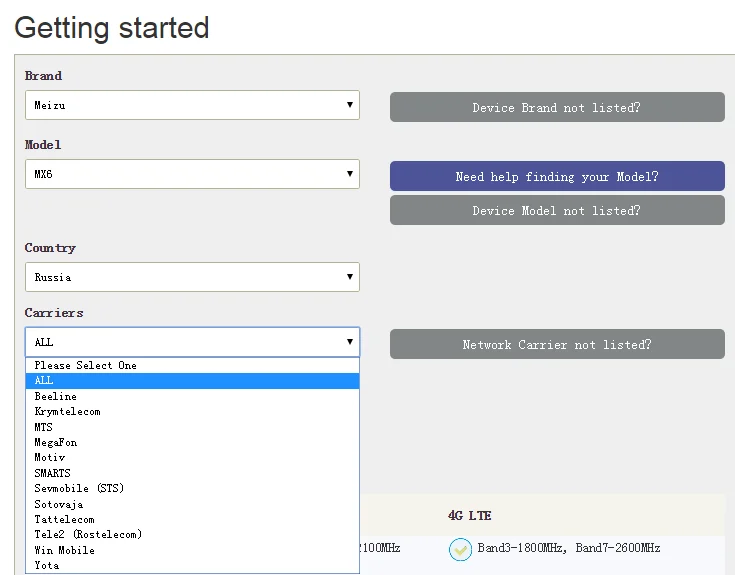Click the 4G LTE column header
The image size is (735, 575).
point(470,515)
